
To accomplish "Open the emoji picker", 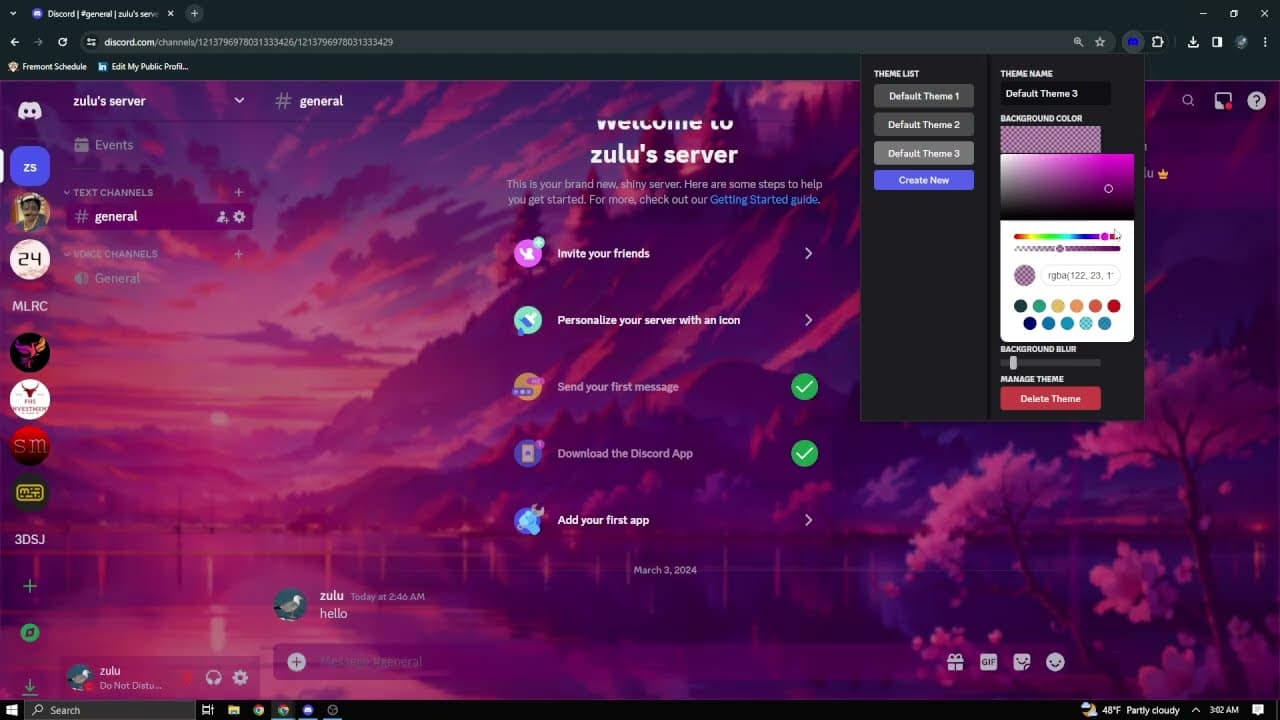I will tap(1055, 662).
